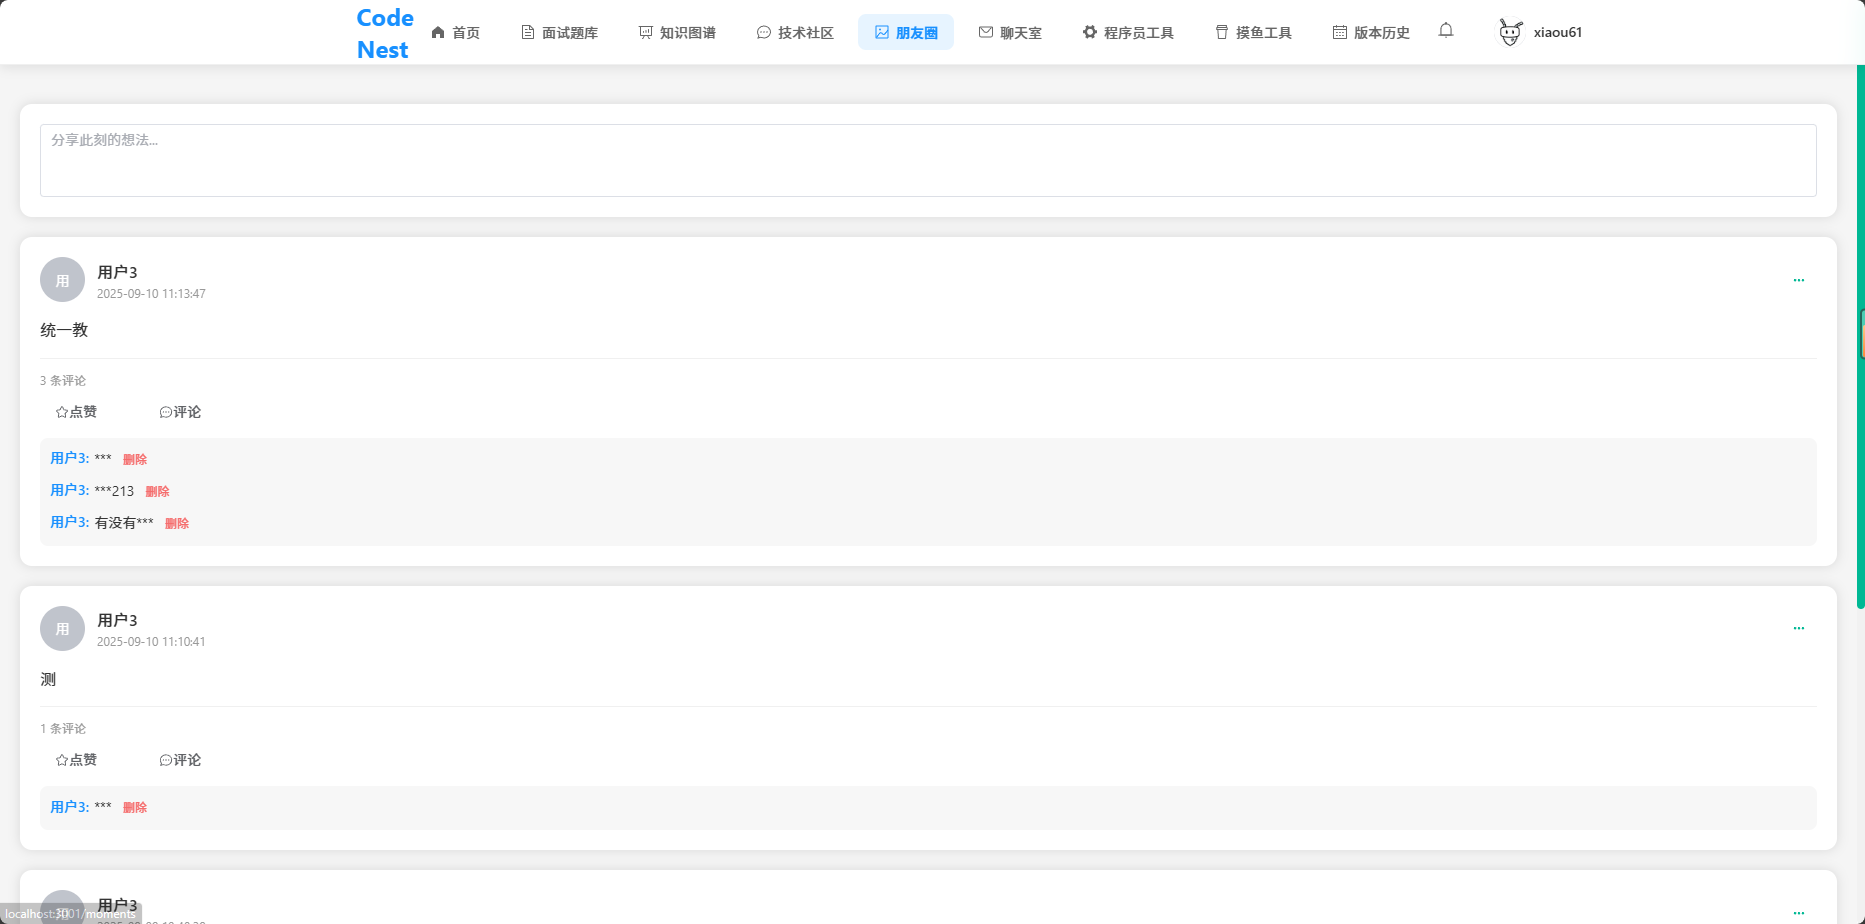Viewport: 1865px width, 924px height.
Task: Like the post "统一教"
Action: (x=76, y=412)
